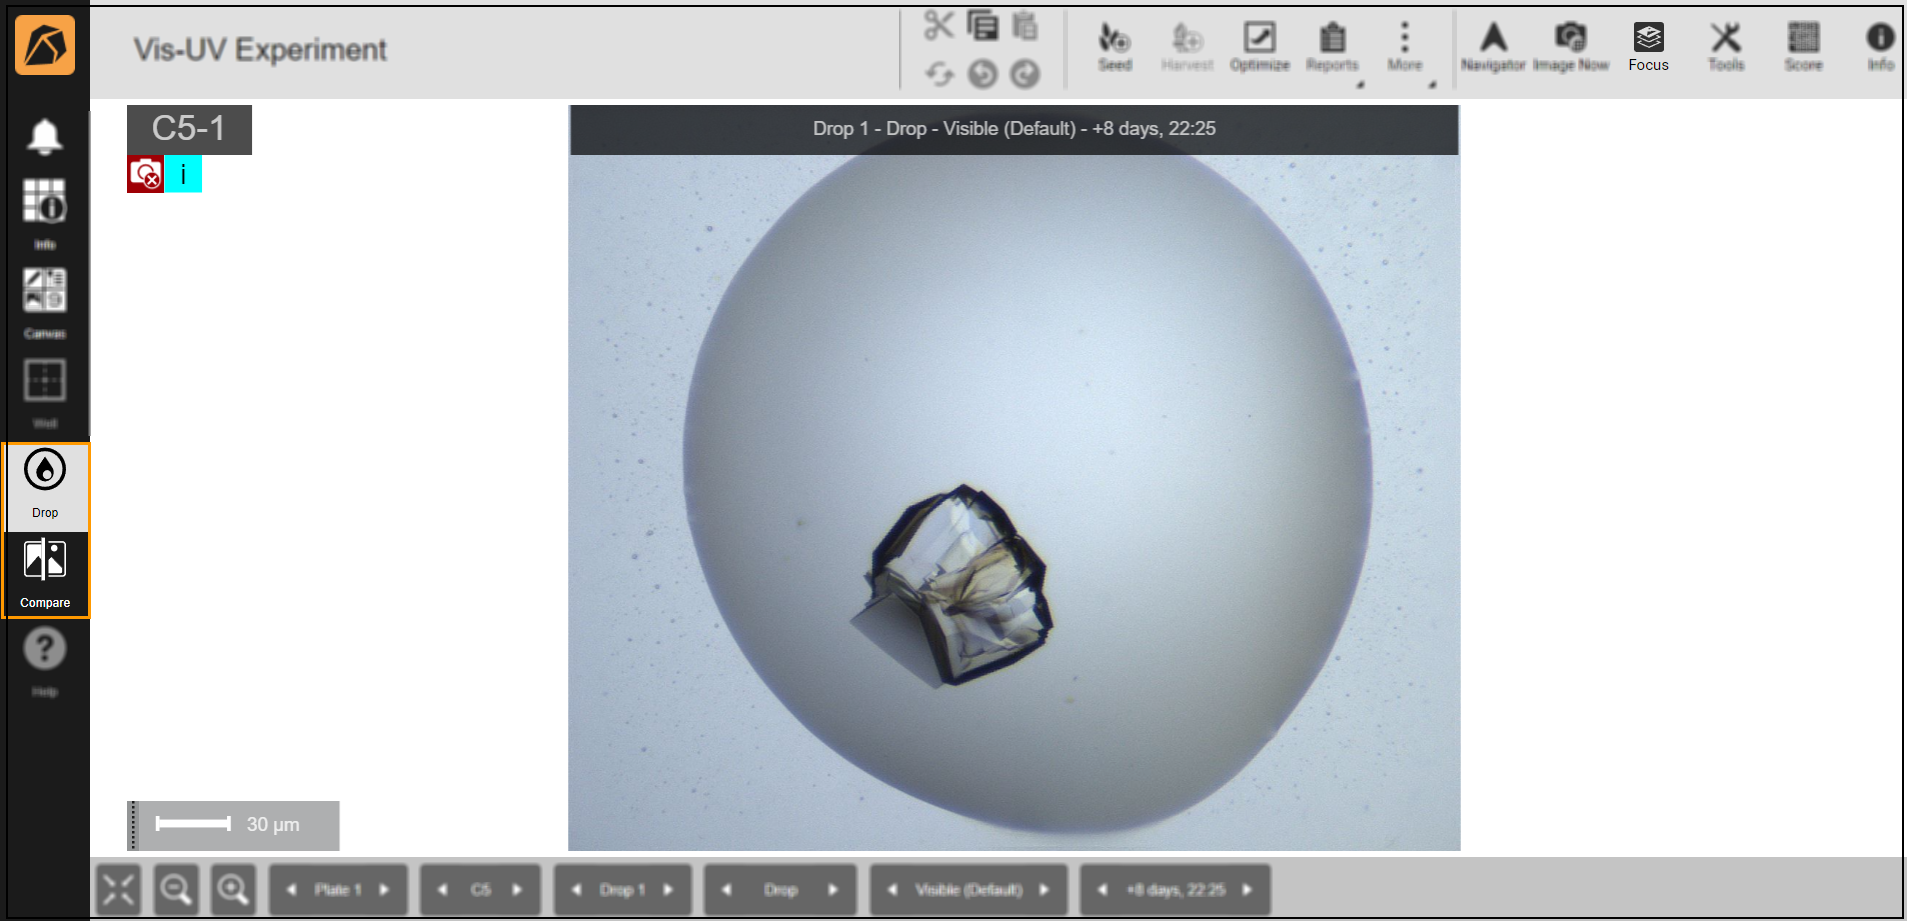Select the Drop view in the sidebar
The height and width of the screenshot is (921, 1907).
[x=44, y=478]
